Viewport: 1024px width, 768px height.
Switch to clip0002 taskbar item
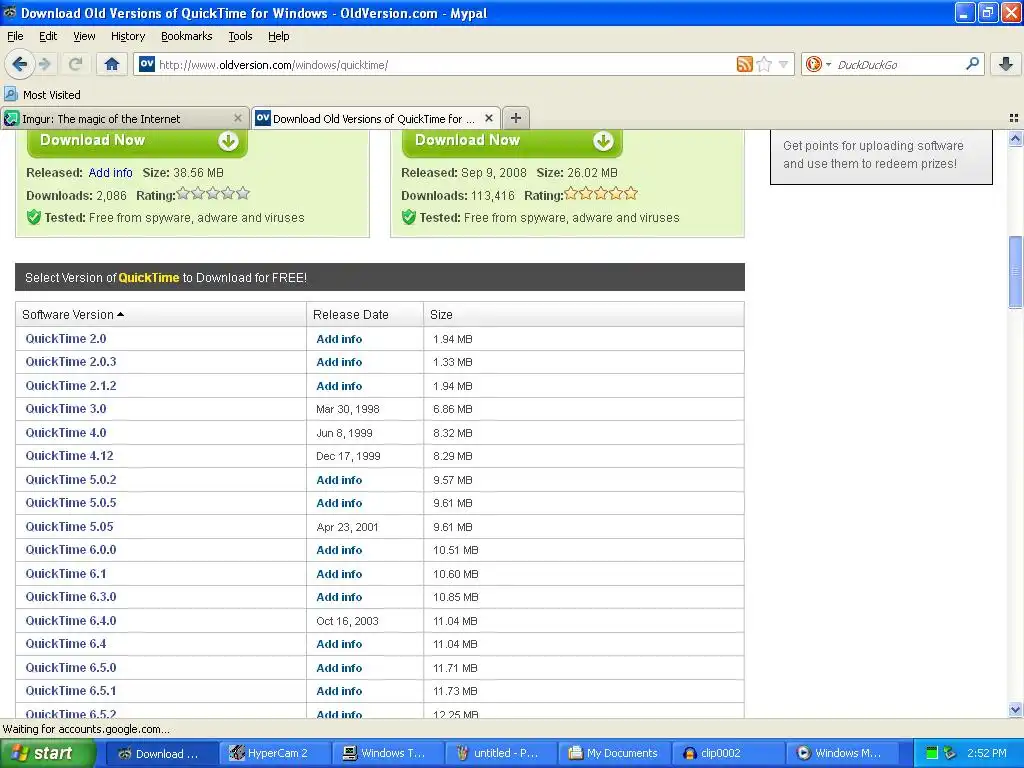point(727,753)
